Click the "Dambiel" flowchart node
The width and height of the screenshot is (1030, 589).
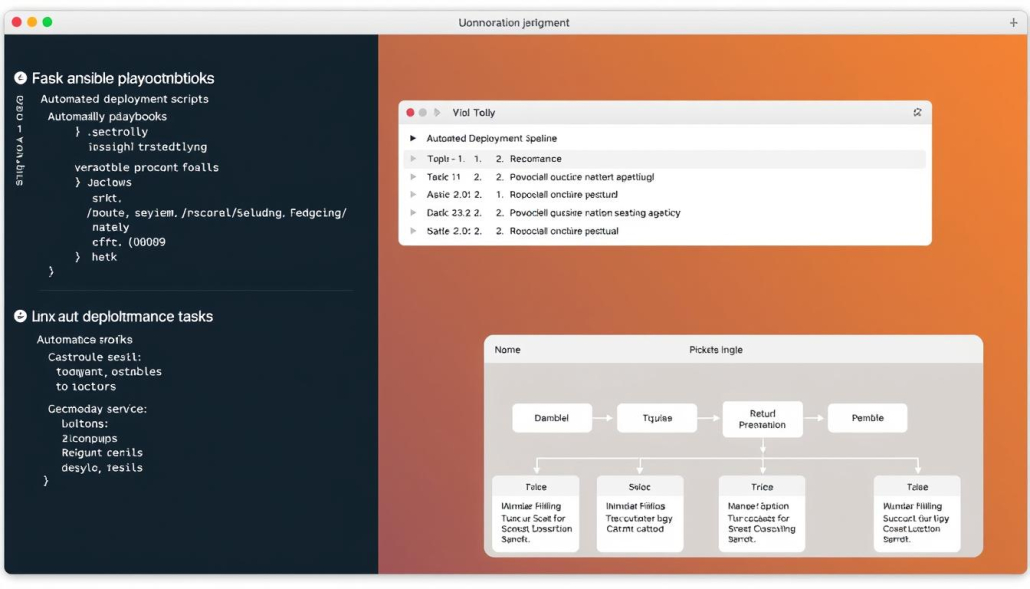click(553, 417)
